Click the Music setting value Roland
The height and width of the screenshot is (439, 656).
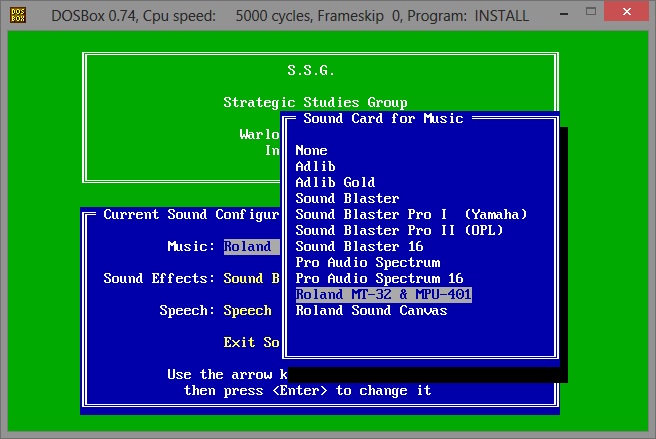click(x=251, y=246)
